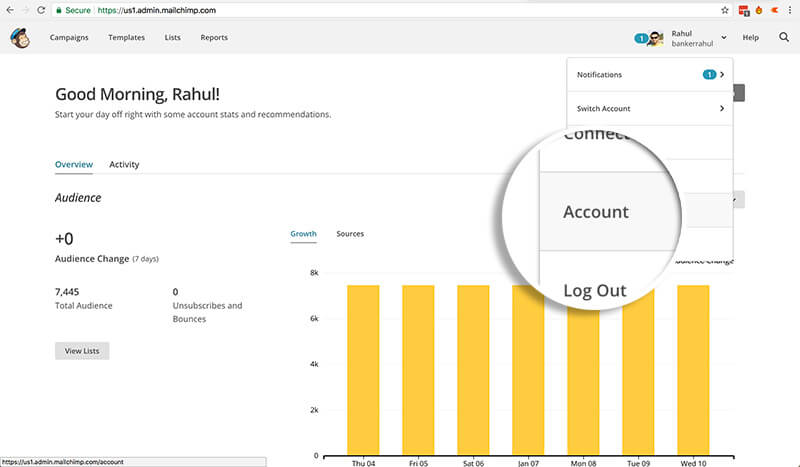
Task: Open the Templates menu
Action: pyautogui.click(x=127, y=37)
